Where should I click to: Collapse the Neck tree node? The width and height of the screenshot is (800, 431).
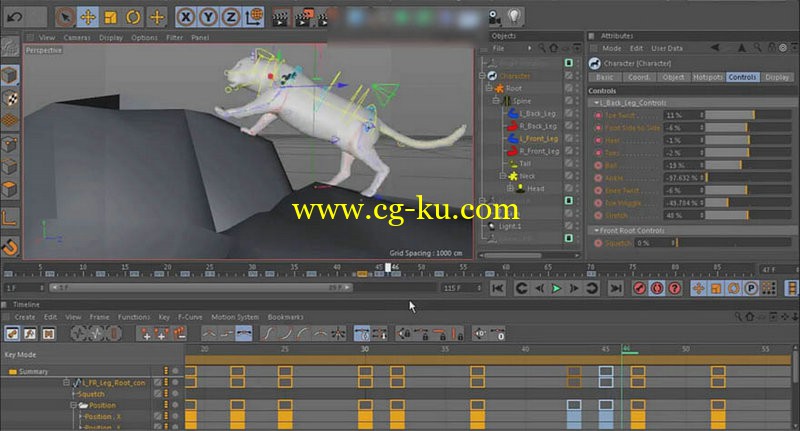tap(503, 176)
